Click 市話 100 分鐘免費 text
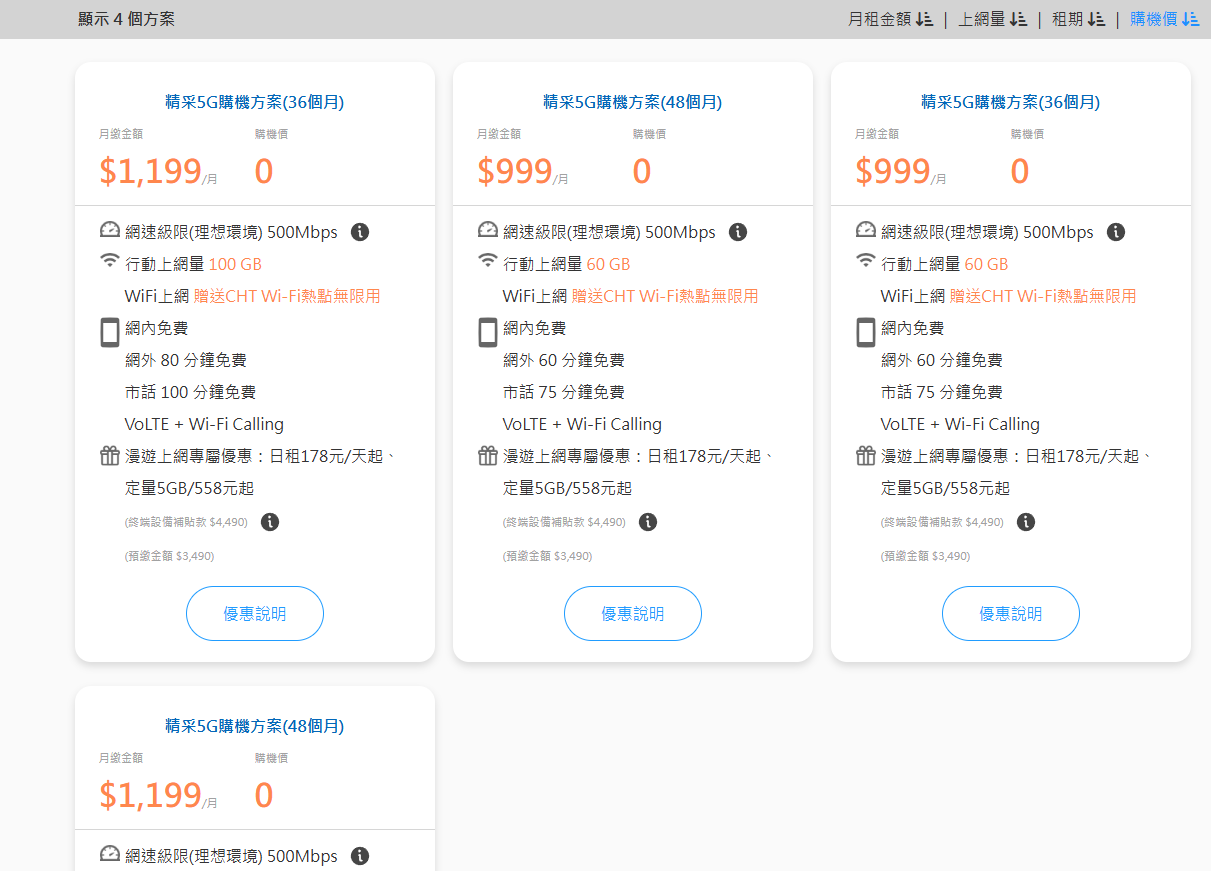 190,392
